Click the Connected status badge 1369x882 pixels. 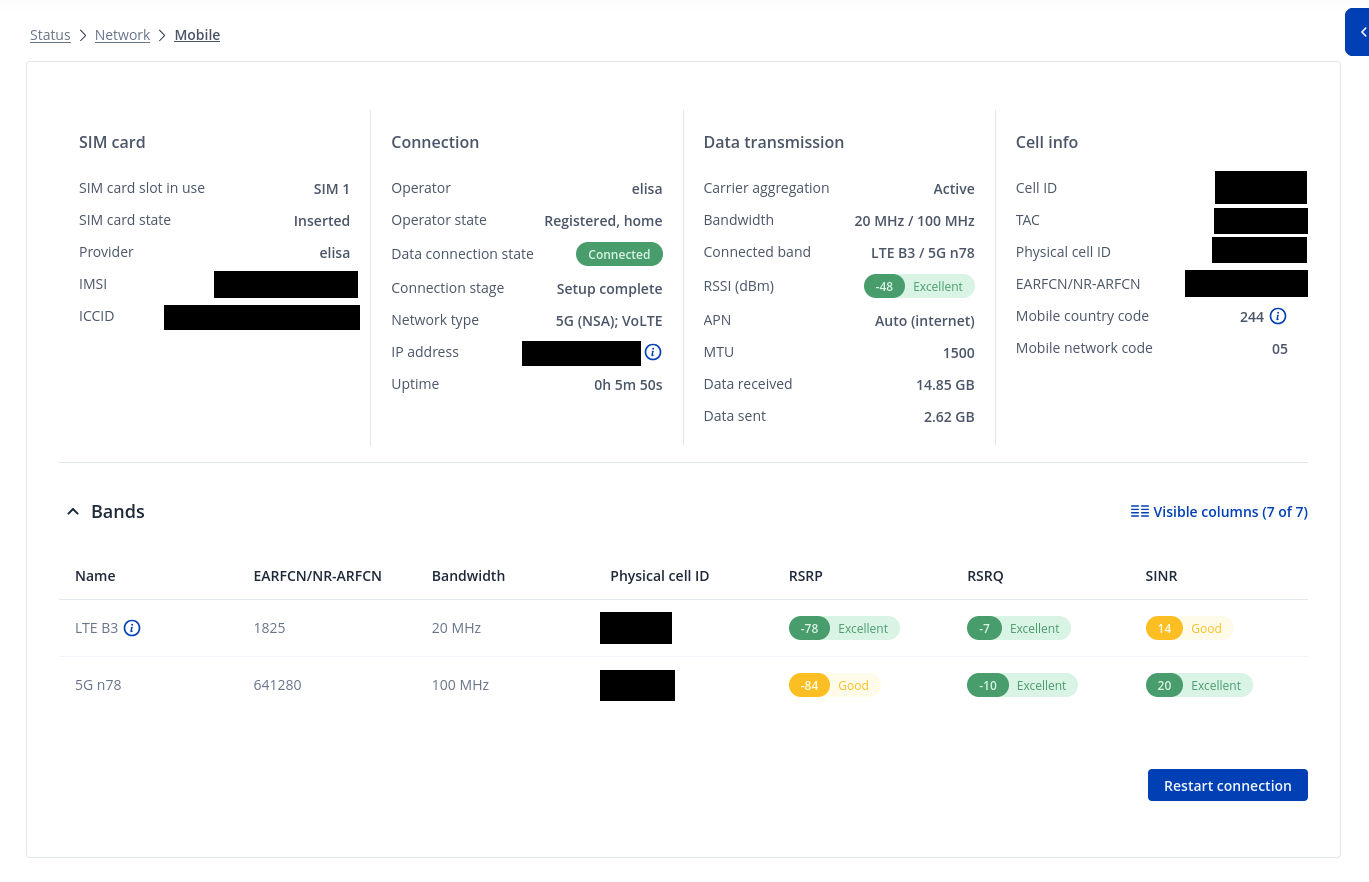619,254
